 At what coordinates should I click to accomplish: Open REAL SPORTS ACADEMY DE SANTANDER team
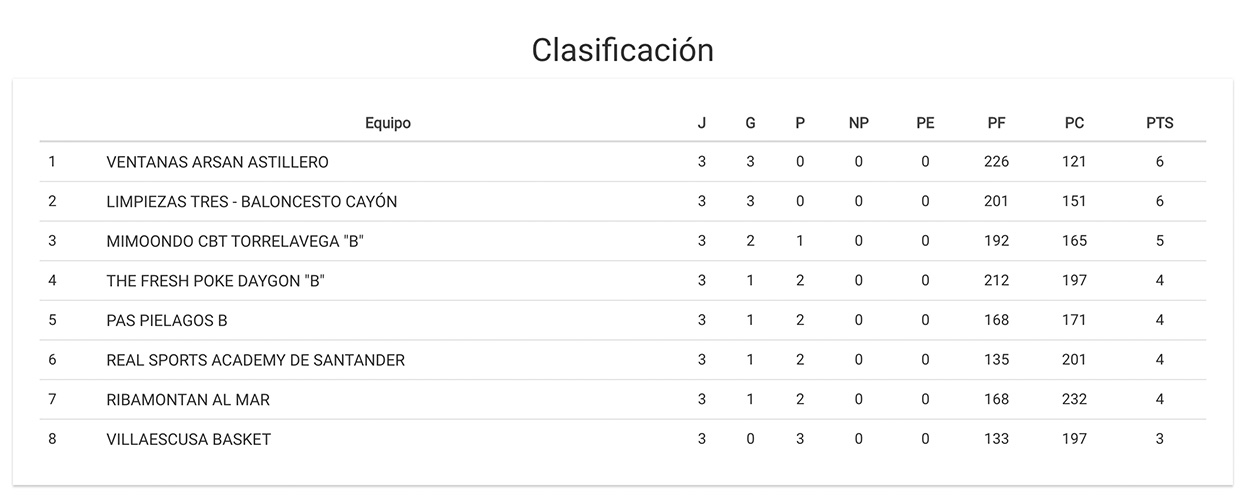click(255, 360)
